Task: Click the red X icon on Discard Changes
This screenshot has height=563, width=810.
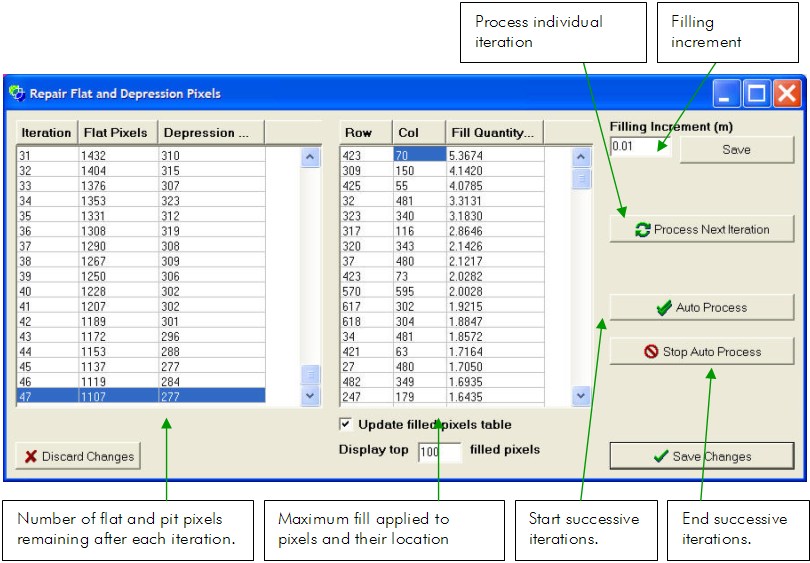Action: tap(29, 457)
